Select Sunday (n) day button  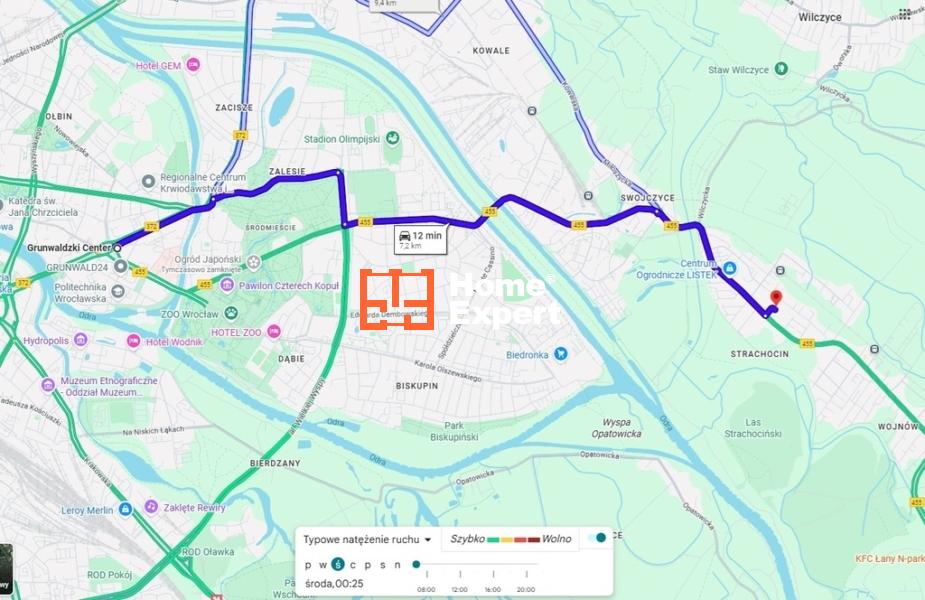(398, 565)
